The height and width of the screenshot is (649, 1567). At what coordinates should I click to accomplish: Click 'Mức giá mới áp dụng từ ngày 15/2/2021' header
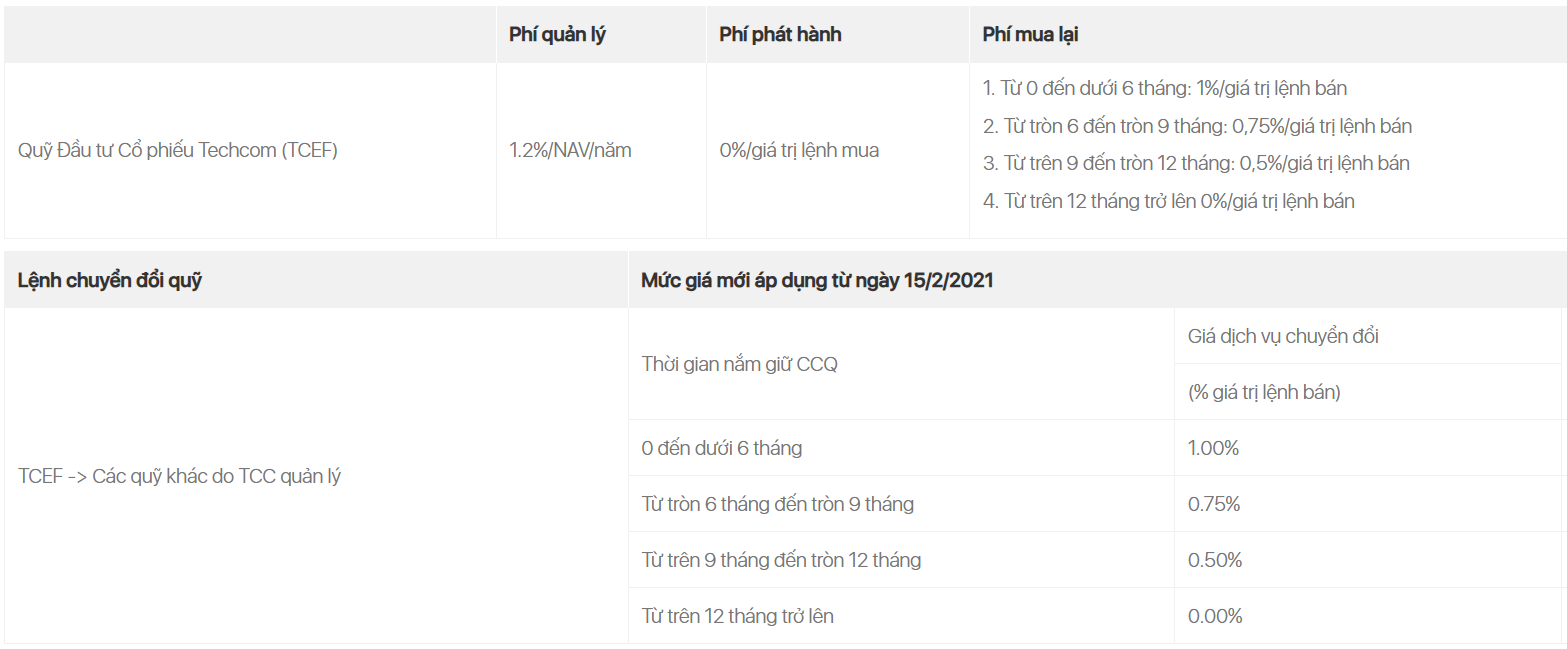coord(817,280)
